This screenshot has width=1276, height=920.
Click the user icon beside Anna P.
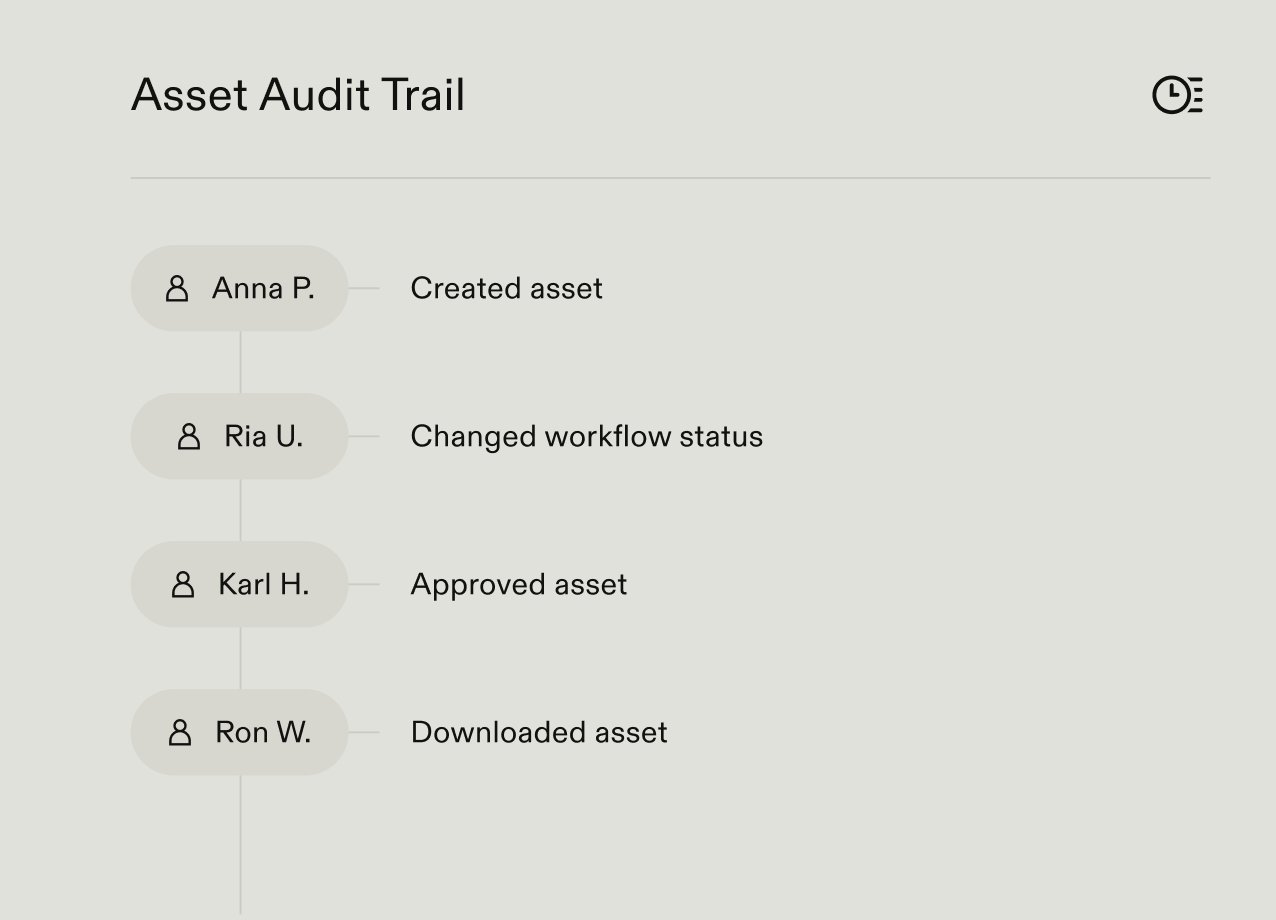point(177,289)
